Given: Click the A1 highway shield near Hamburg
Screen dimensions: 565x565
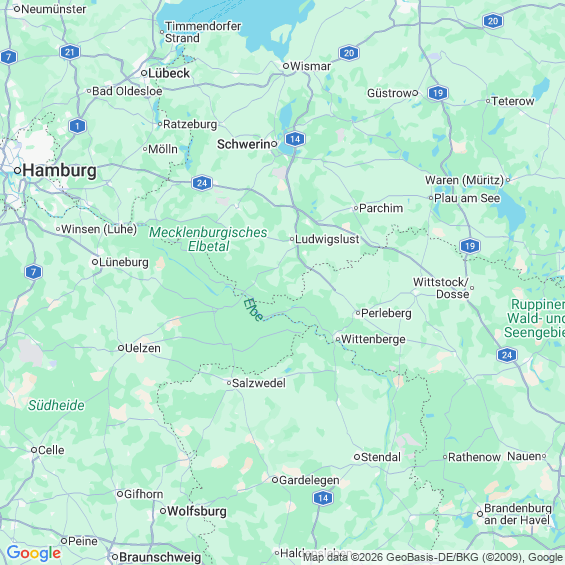Looking at the screenshot, I should (77, 126).
